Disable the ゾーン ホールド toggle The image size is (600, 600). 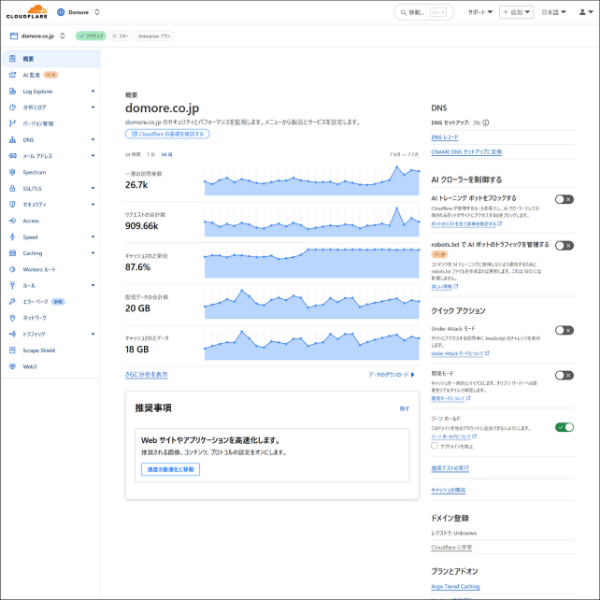coord(564,427)
